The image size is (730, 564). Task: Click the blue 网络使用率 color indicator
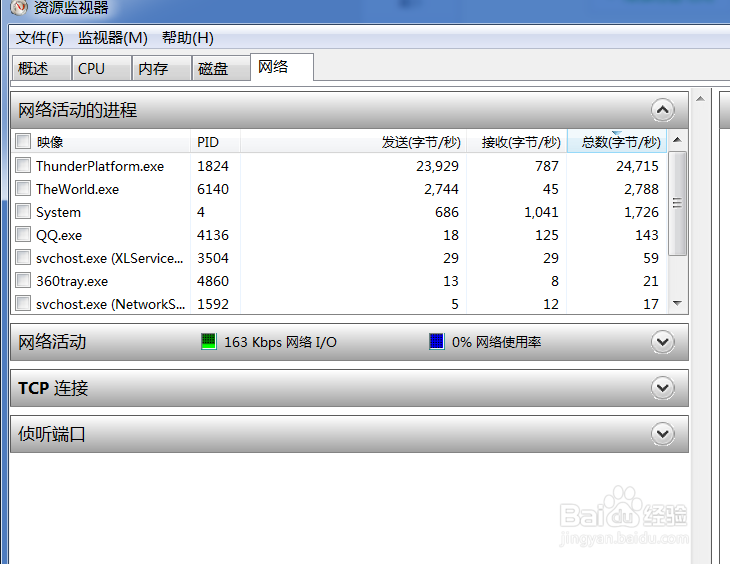tap(436, 341)
